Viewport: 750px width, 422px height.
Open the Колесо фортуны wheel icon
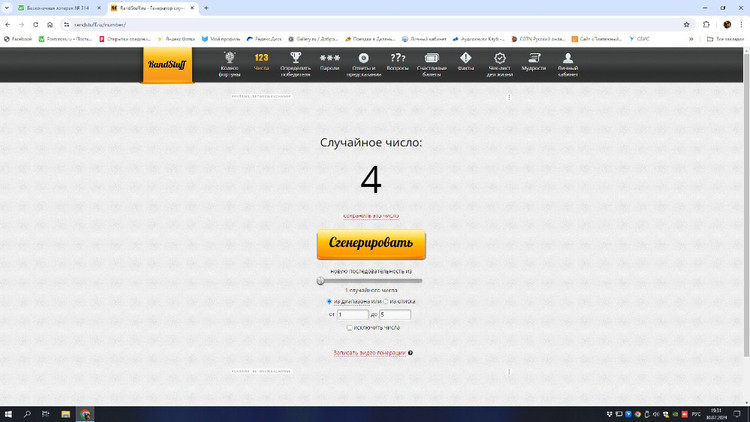[x=229, y=59]
